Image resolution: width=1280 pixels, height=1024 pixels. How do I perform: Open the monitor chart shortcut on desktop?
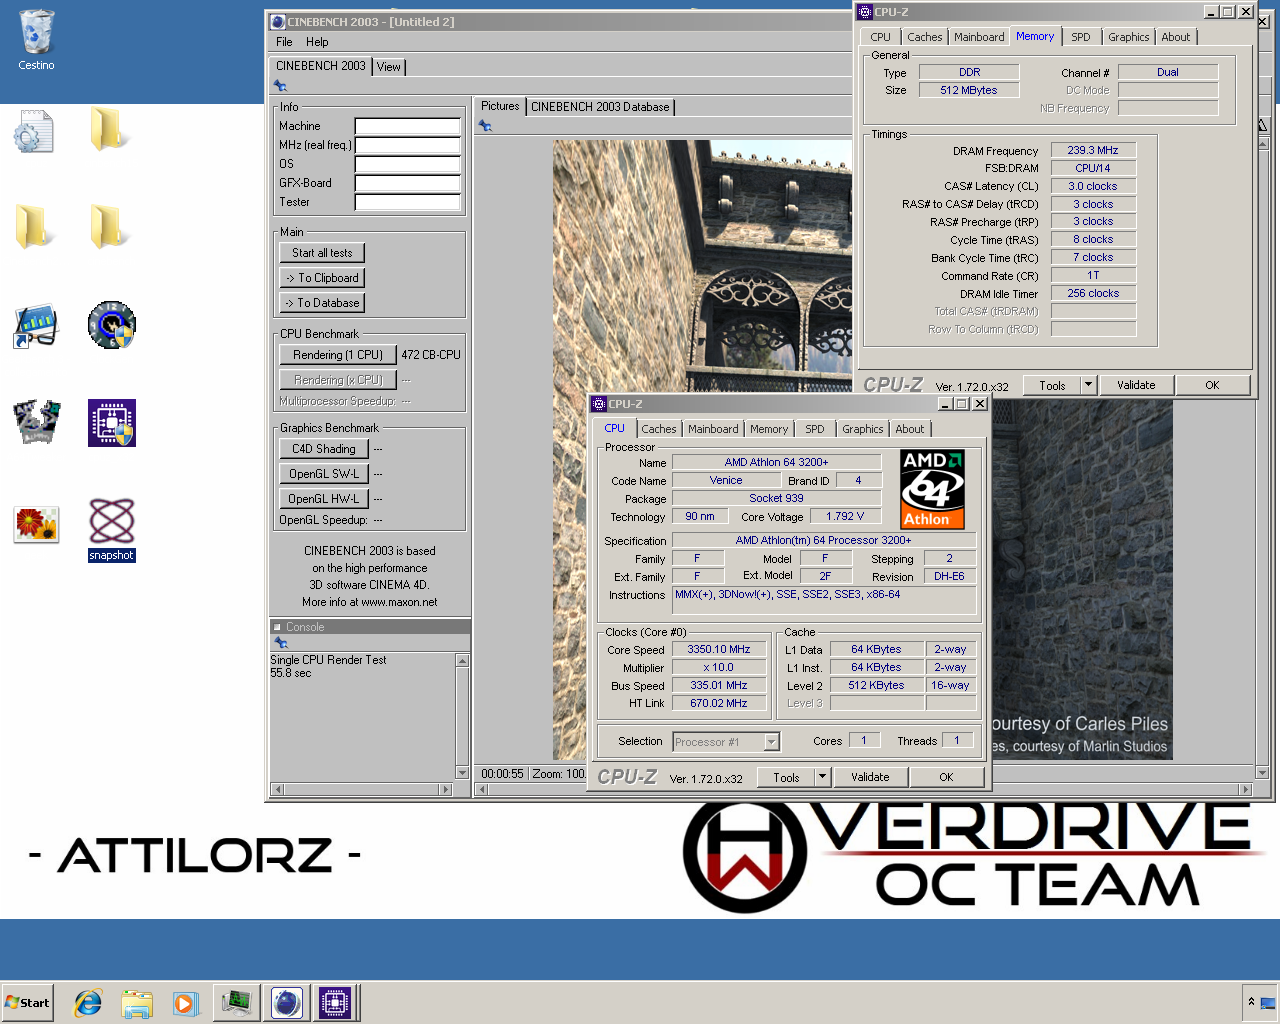pyautogui.click(x=36, y=326)
